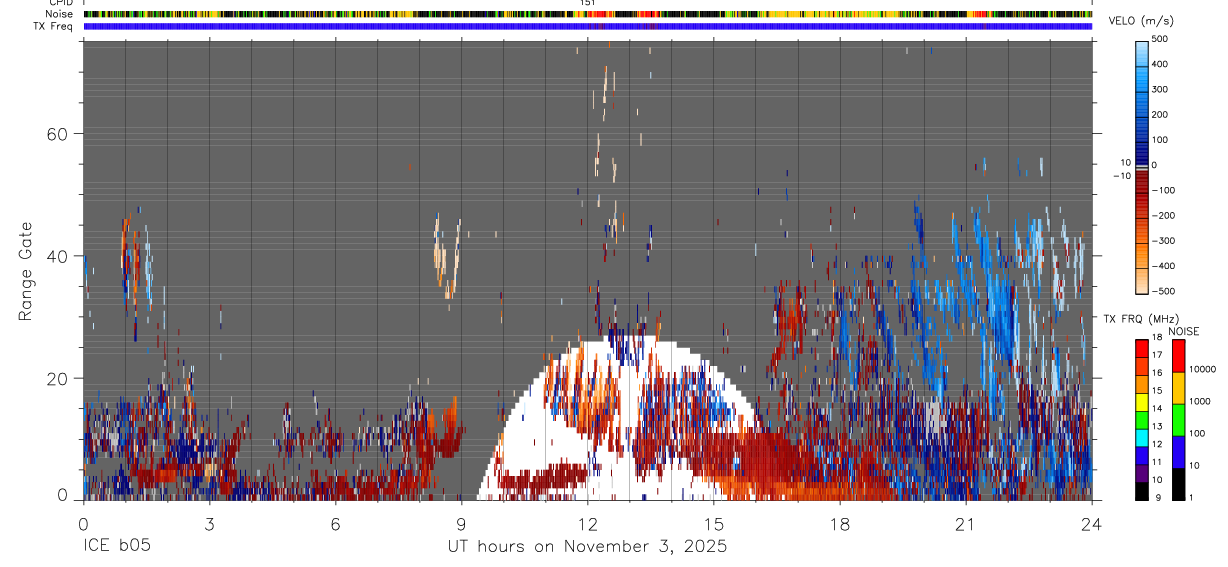Click the 9 tick label on the UT hours axis

tap(461, 523)
